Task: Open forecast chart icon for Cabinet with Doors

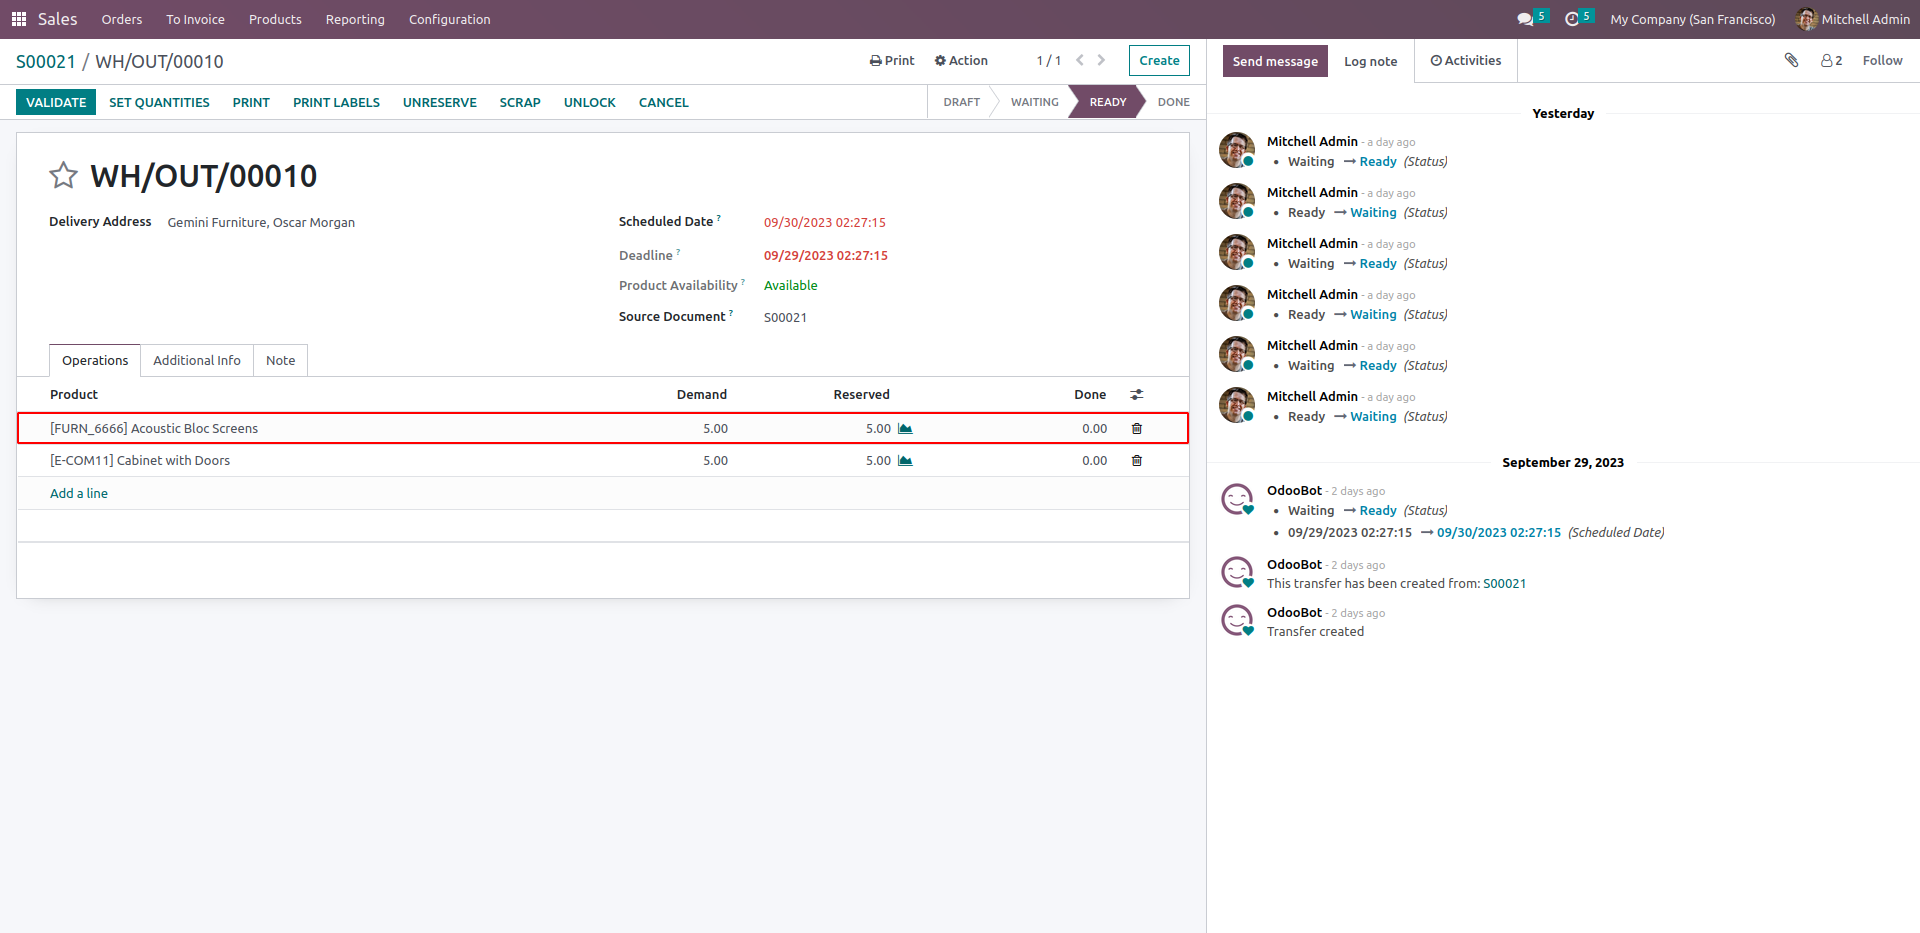Action: [x=905, y=461]
